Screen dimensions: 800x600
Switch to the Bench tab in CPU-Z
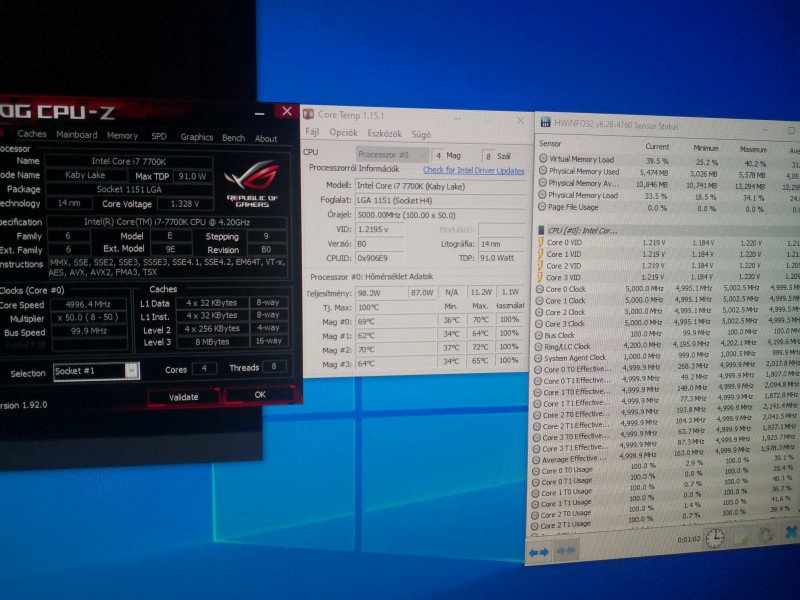pyautogui.click(x=233, y=138)
